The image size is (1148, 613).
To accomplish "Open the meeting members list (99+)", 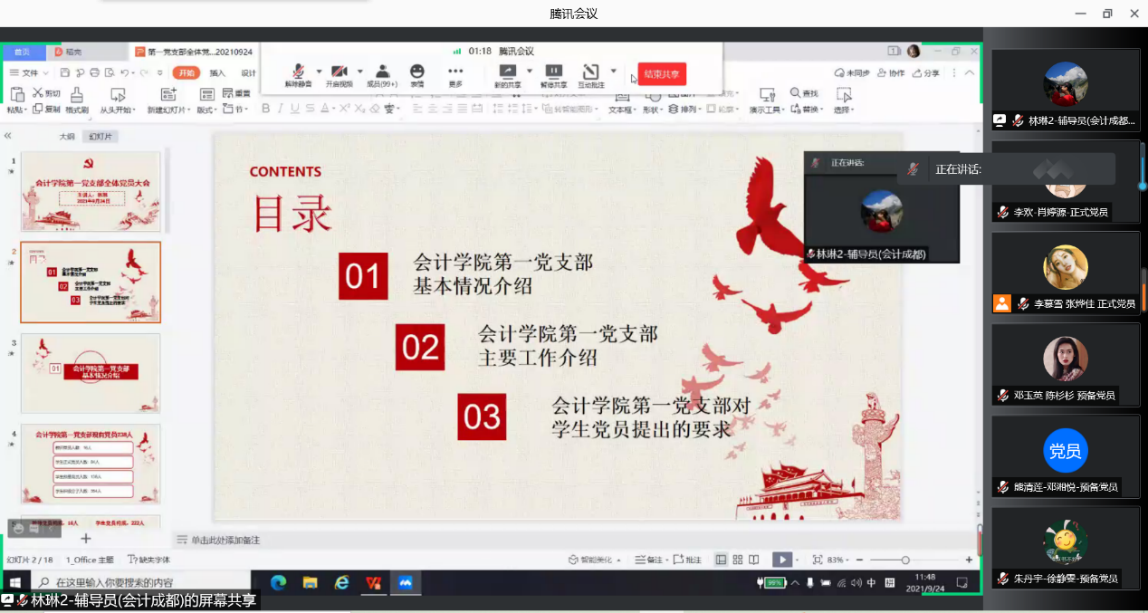I will pos(381,75).
